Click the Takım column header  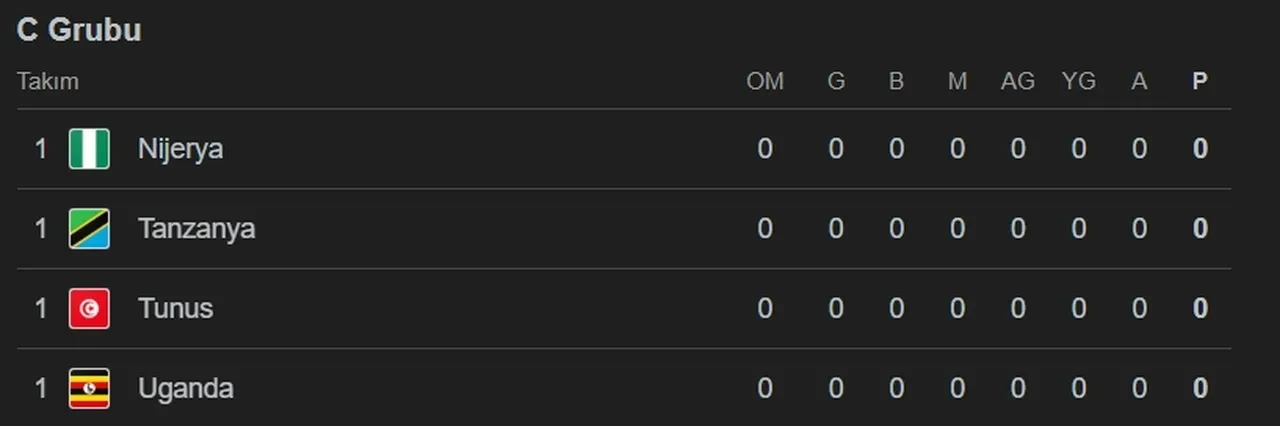click(x=47, y=82)
